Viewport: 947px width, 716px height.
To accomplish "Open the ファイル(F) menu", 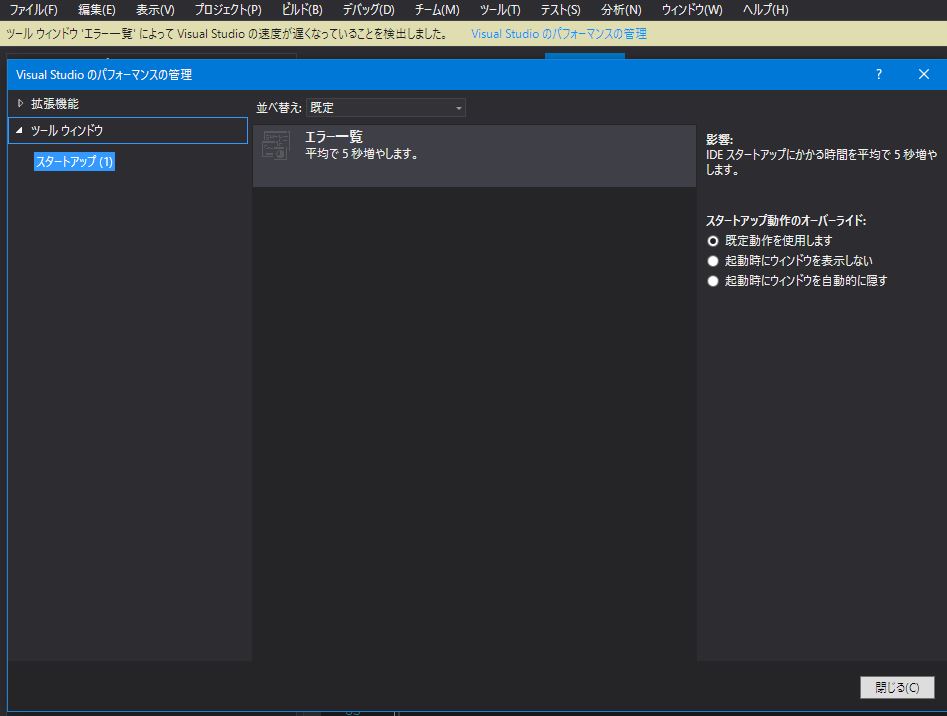I will click(x=34, y=10).
